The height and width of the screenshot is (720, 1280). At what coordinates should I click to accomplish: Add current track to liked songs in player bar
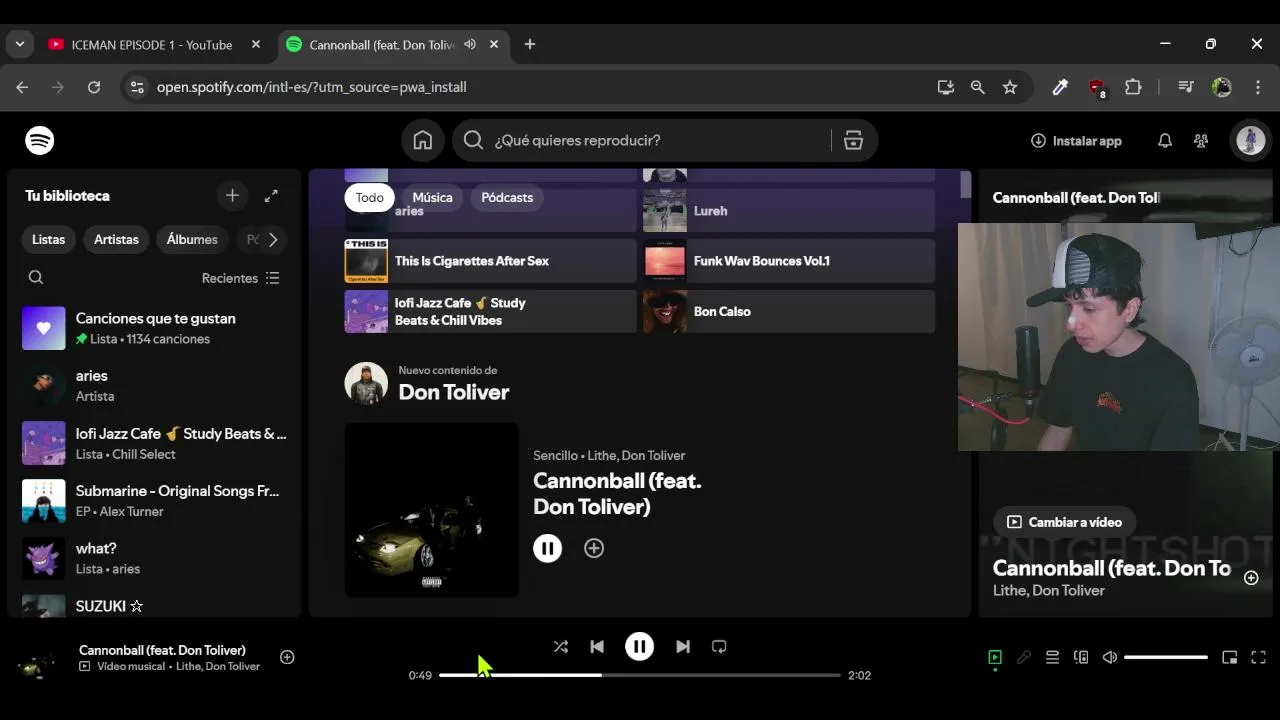[x=287, y=657]
